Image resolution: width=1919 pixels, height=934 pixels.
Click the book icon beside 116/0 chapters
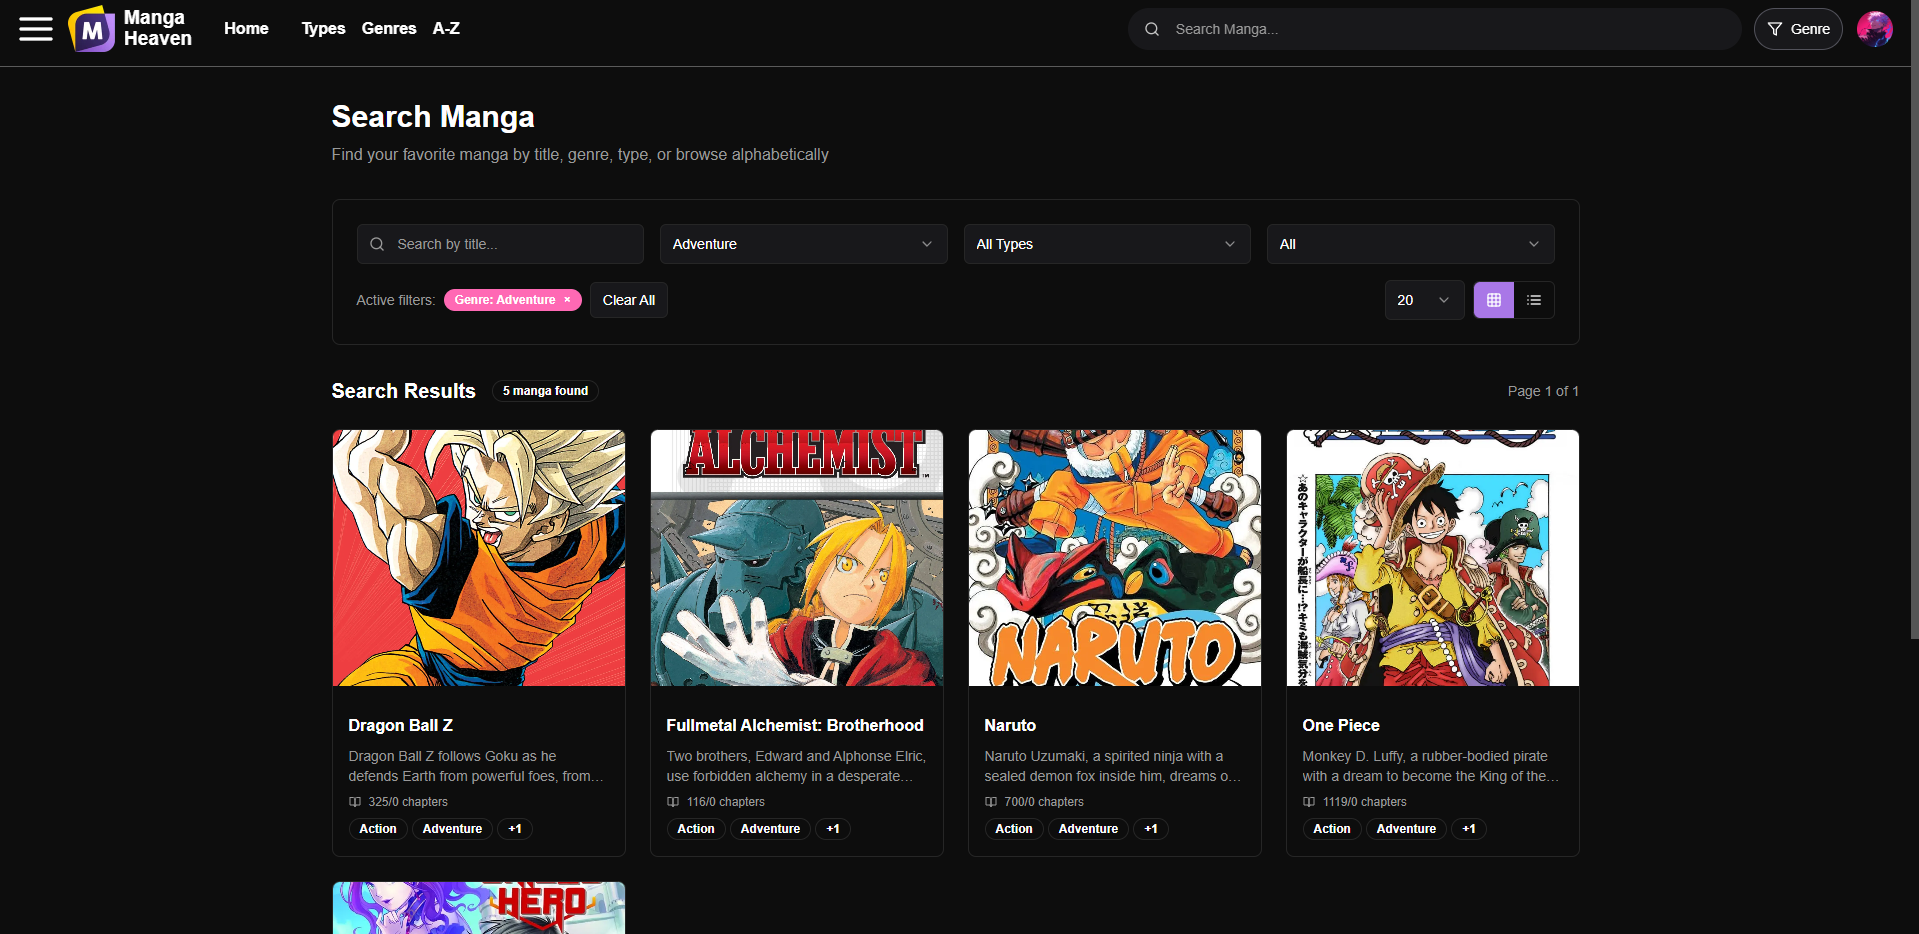tap(673, 802)
